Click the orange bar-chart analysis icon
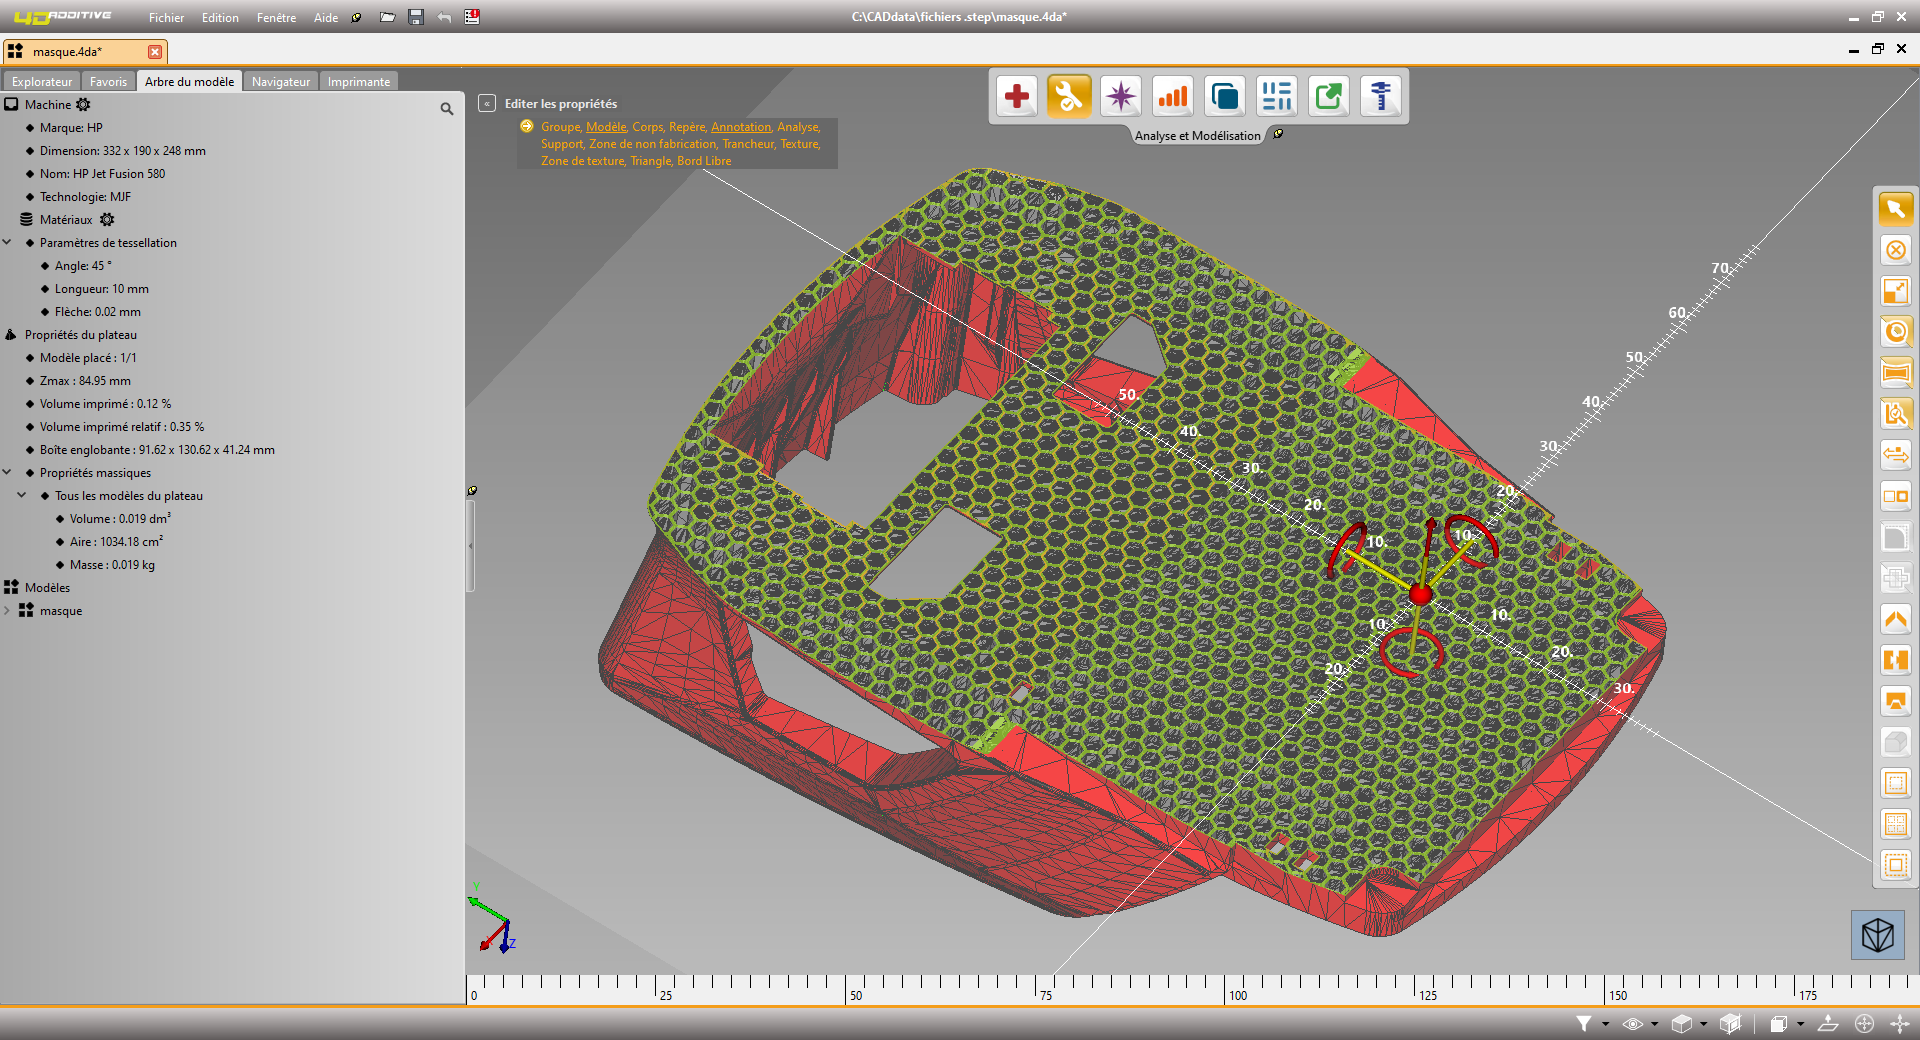This screenshot has width=1920, height=1040. tap(1172, 95)
